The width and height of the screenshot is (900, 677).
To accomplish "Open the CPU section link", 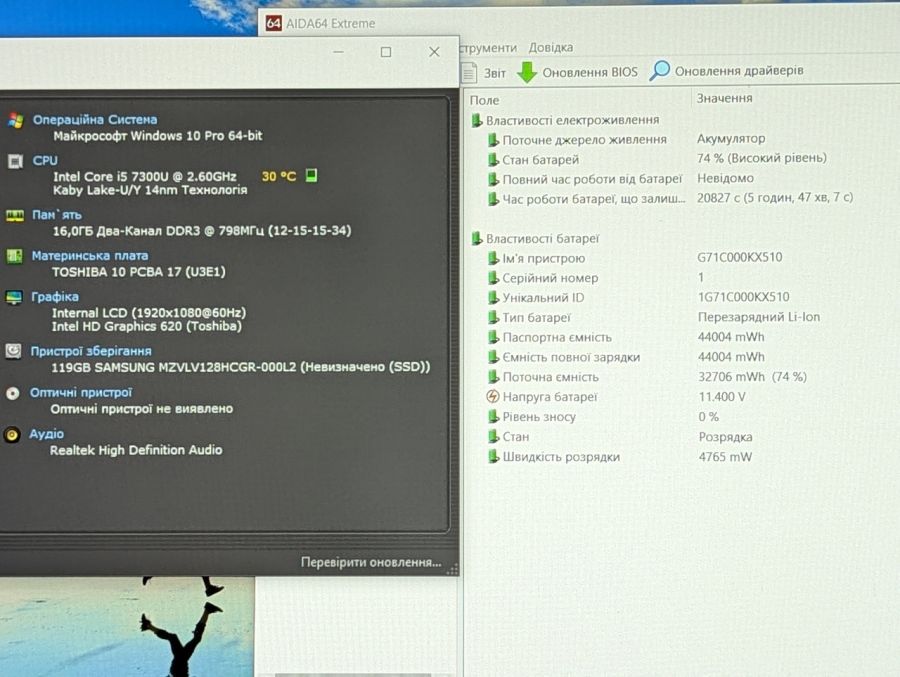I will coord(45,160).
